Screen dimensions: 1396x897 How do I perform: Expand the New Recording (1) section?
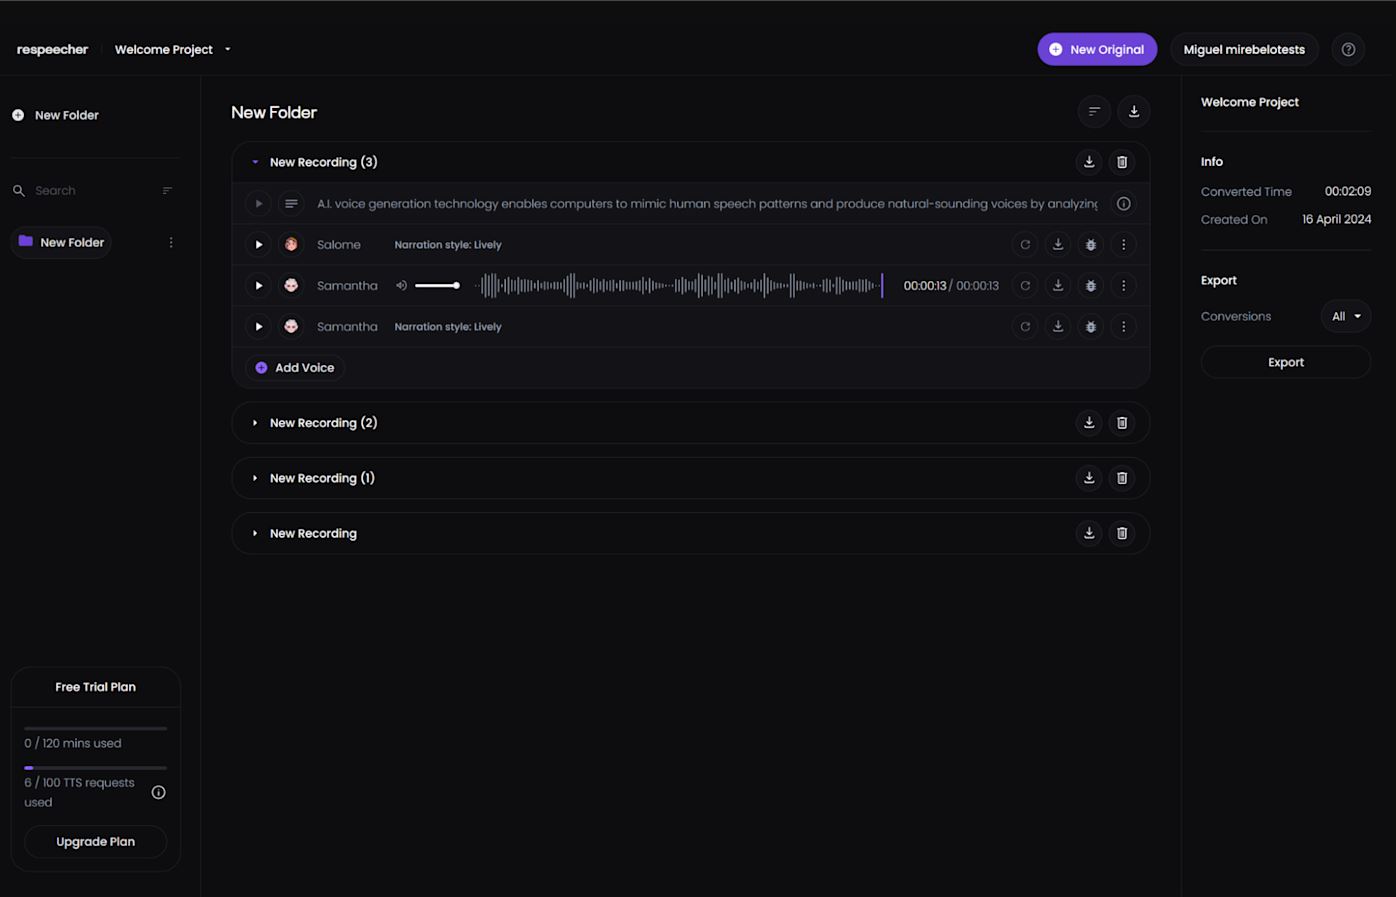tap(255, 478)
